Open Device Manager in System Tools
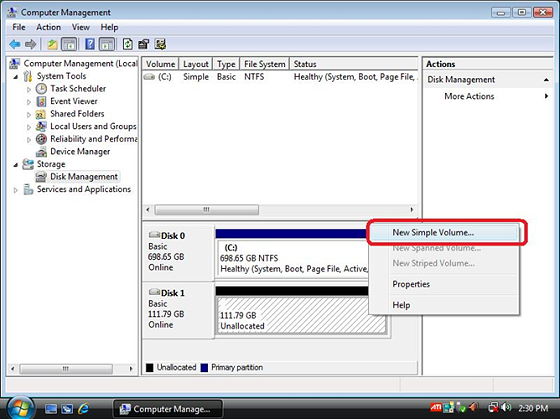Screen dimensions: 560x419 (80, 151)
